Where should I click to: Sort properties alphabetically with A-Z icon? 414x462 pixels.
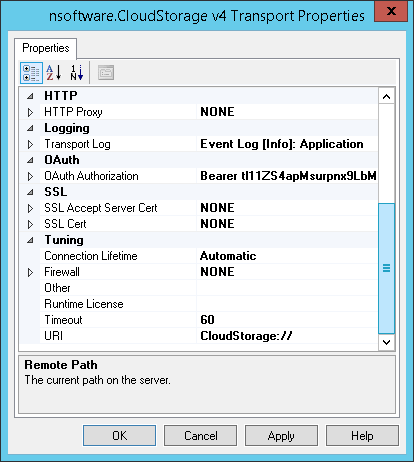[x=54, y=73]
